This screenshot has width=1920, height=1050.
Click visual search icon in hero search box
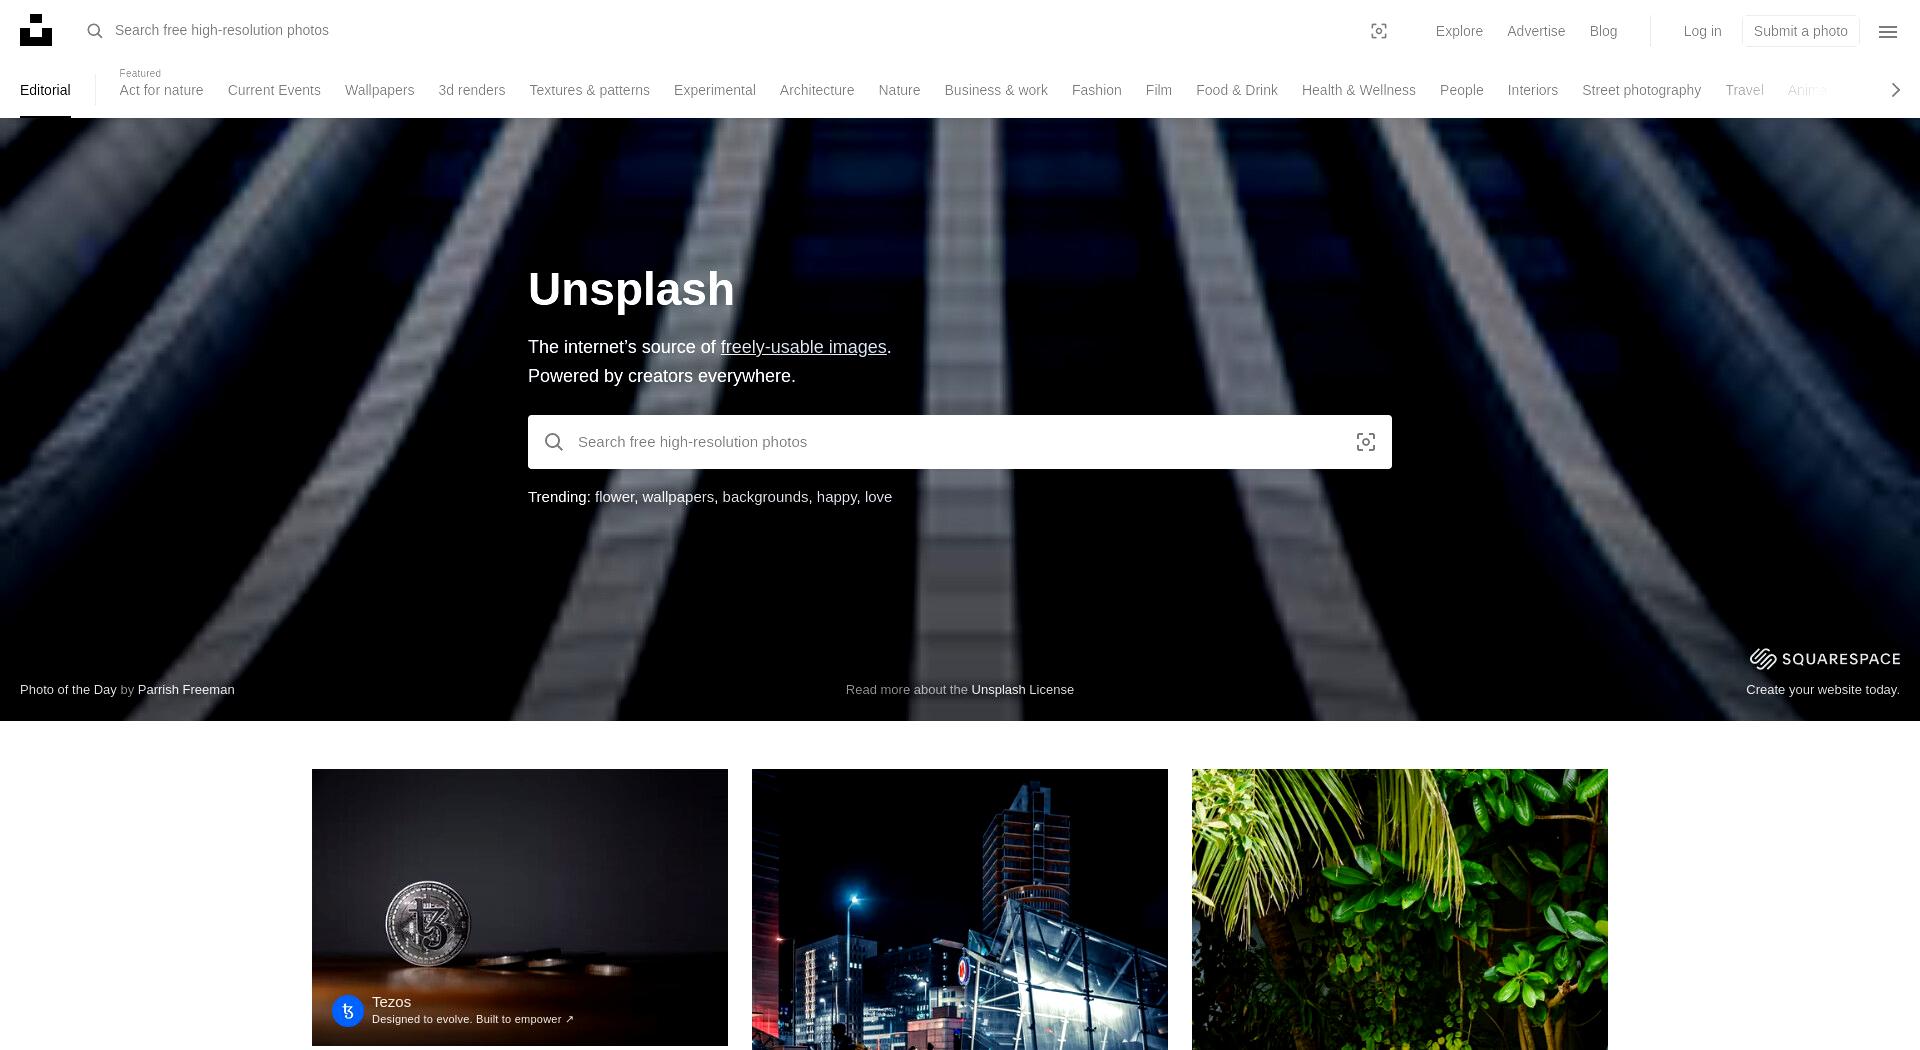click(1366, 442)
